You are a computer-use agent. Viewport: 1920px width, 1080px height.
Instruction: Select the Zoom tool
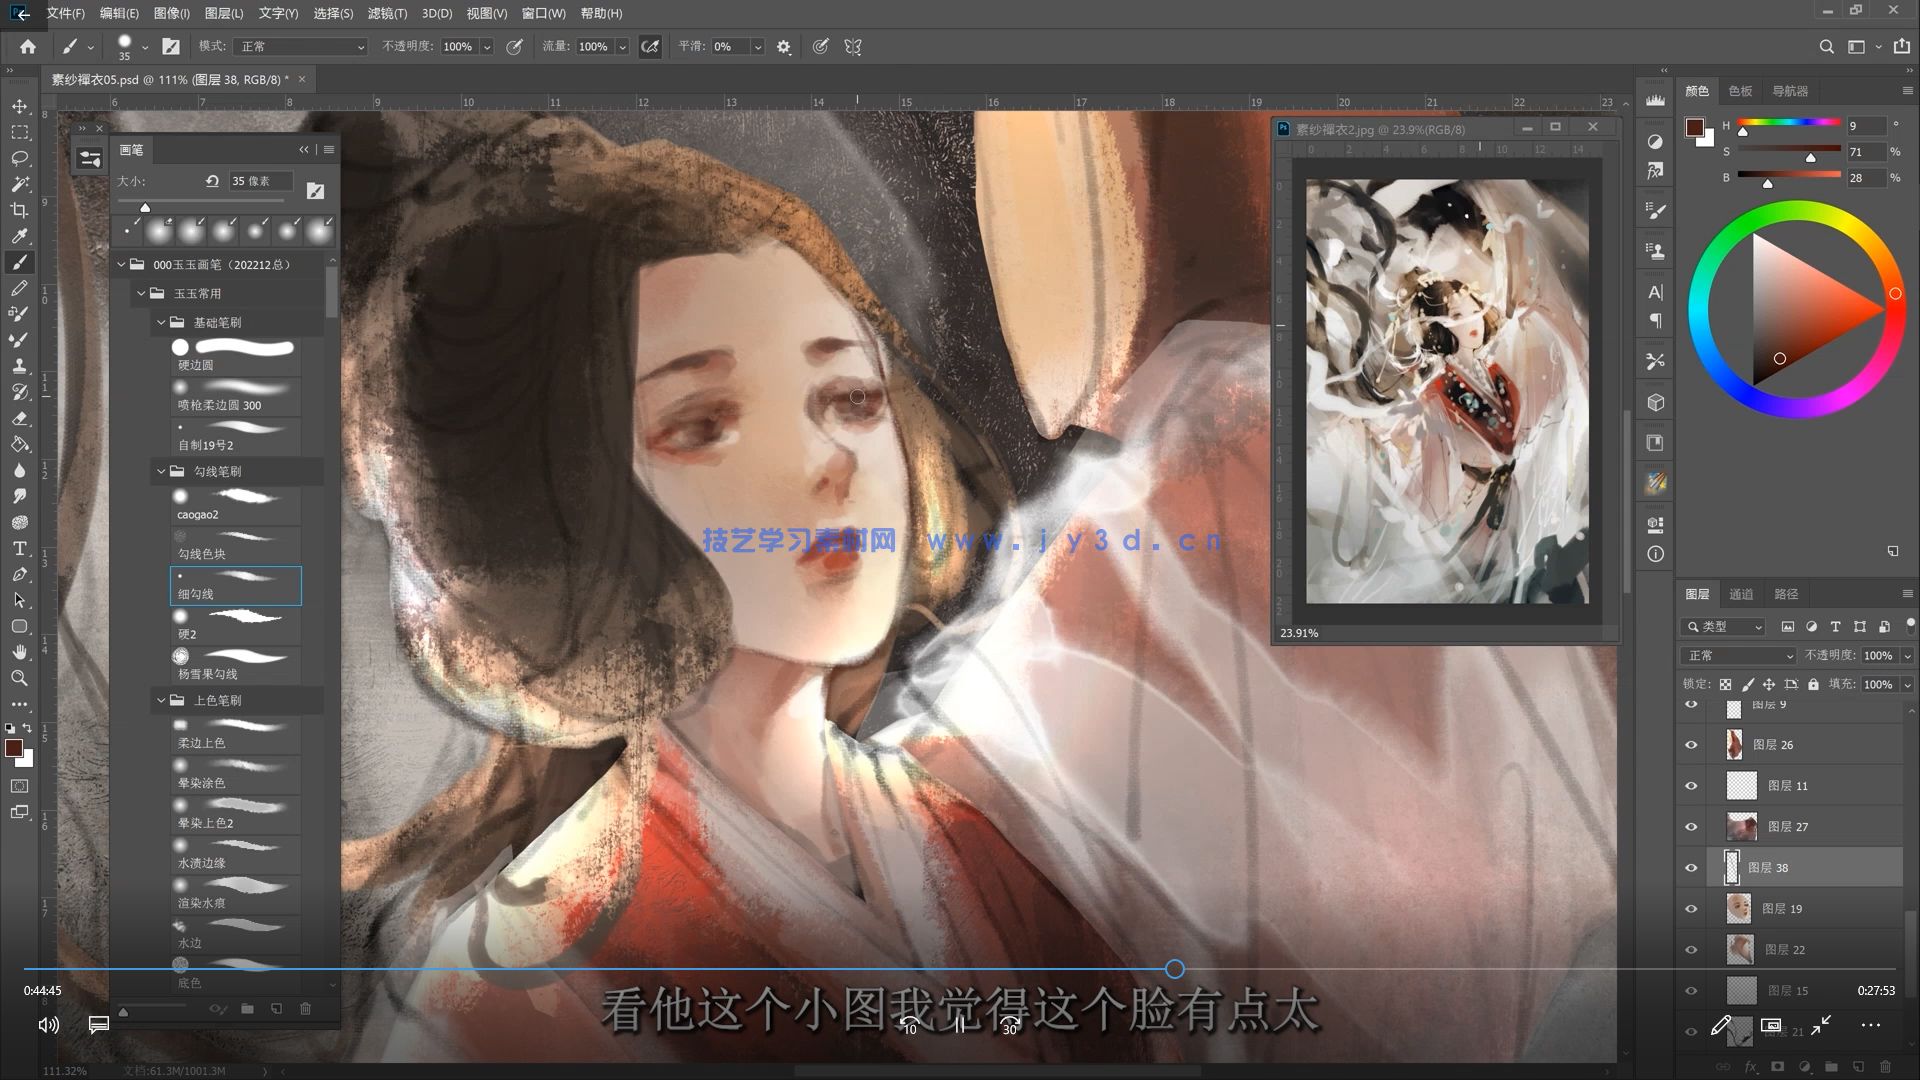click(x=20, y=679)
